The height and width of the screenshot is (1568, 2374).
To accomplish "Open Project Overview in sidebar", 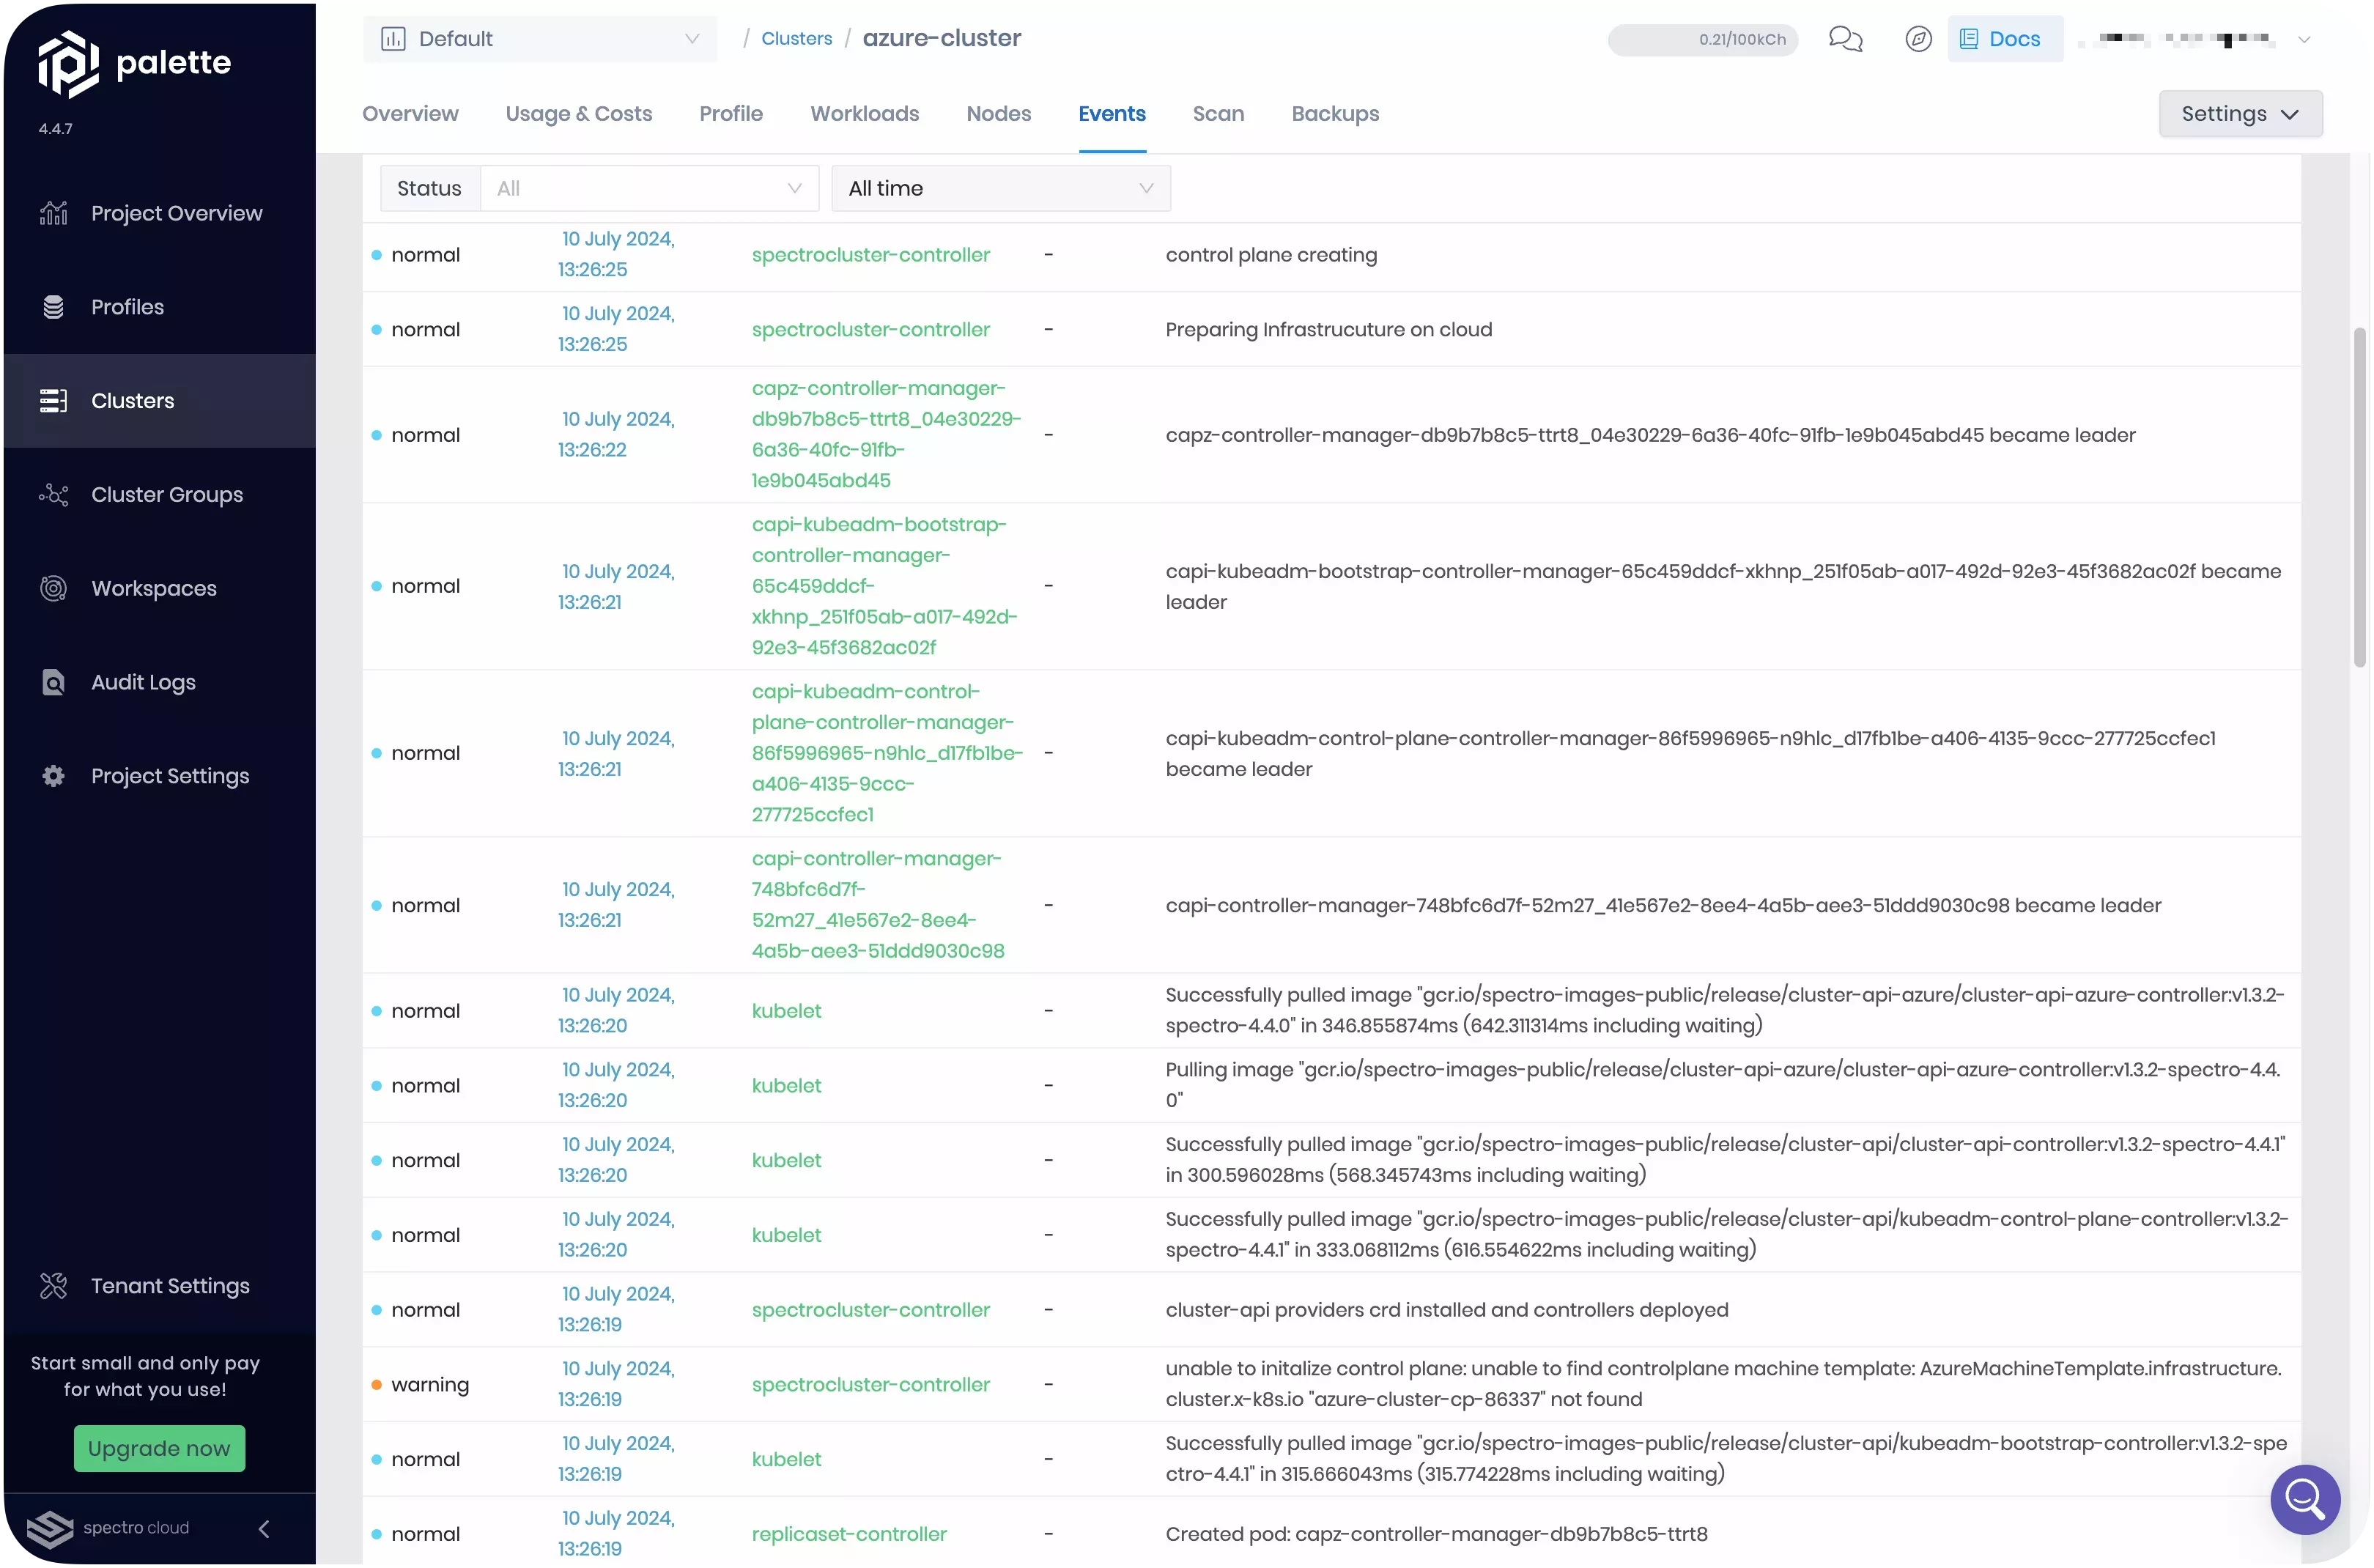I will [160, 213].
